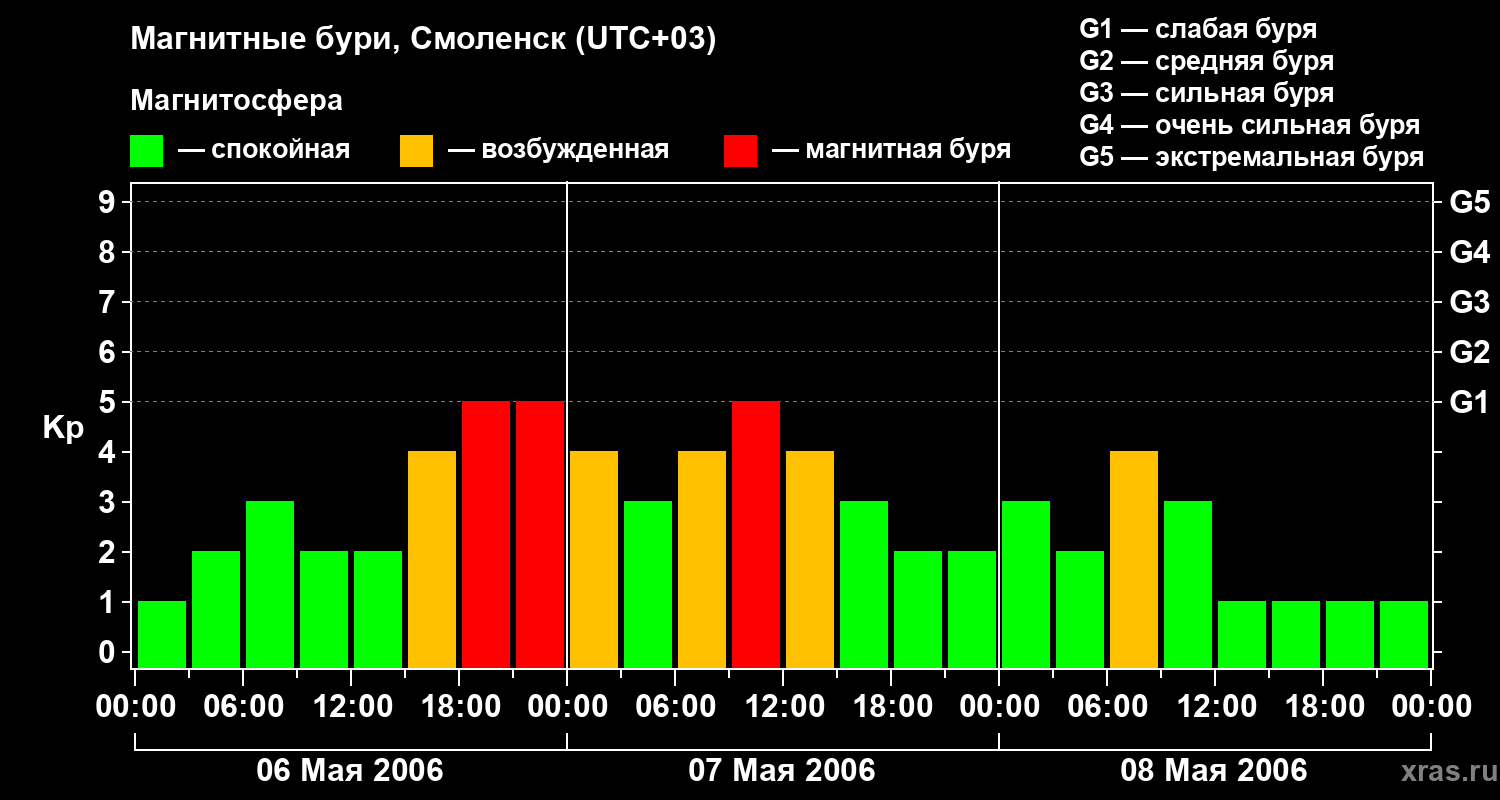Click the green 'спокойная' legend swatch
The height and width of the screenshot is (800, 1500).
pos(146,151)
